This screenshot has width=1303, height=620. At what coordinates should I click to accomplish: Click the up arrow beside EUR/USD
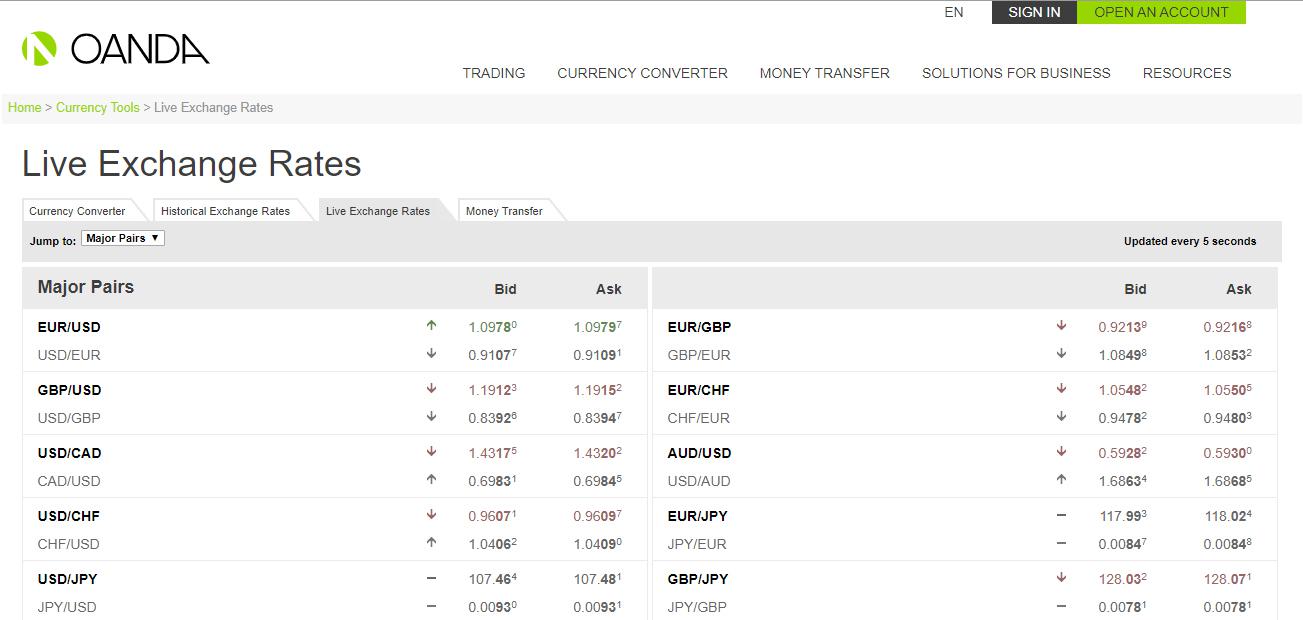pyautogui.click(x=431, y=325)
